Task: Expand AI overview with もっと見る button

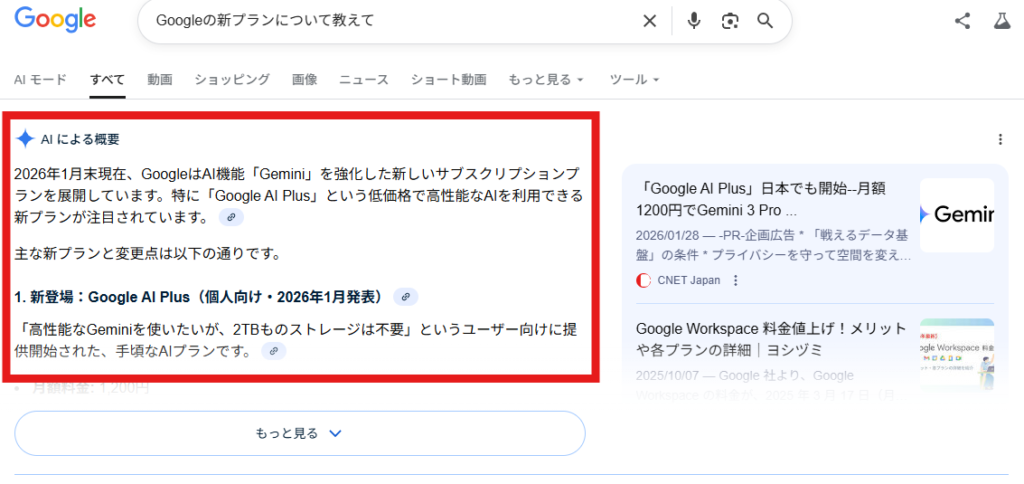Action: [x=299, y=433]
